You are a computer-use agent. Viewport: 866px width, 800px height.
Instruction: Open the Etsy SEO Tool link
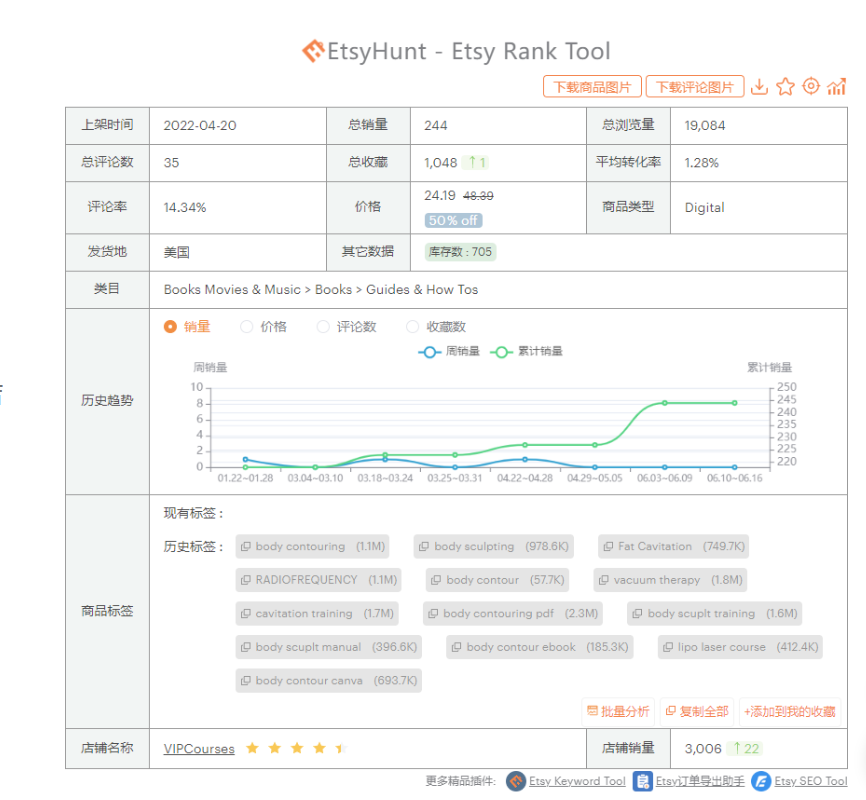pos(810,781)
